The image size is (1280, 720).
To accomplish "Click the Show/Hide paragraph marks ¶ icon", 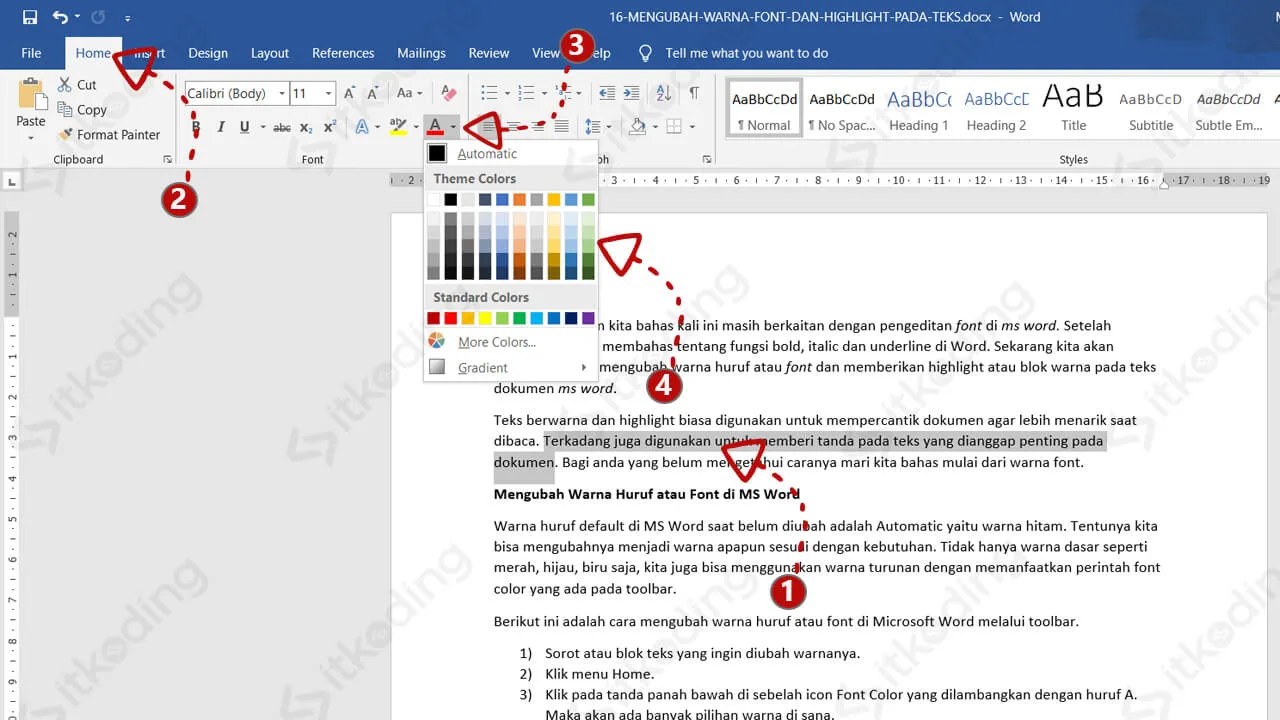I will coord(694,93).
